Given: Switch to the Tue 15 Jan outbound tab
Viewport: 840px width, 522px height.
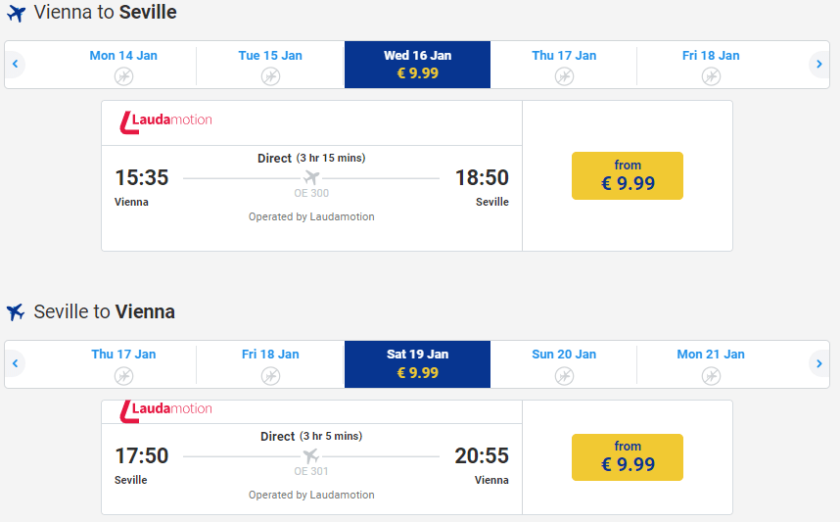Looking at the screenshot, I should (270, 64).
